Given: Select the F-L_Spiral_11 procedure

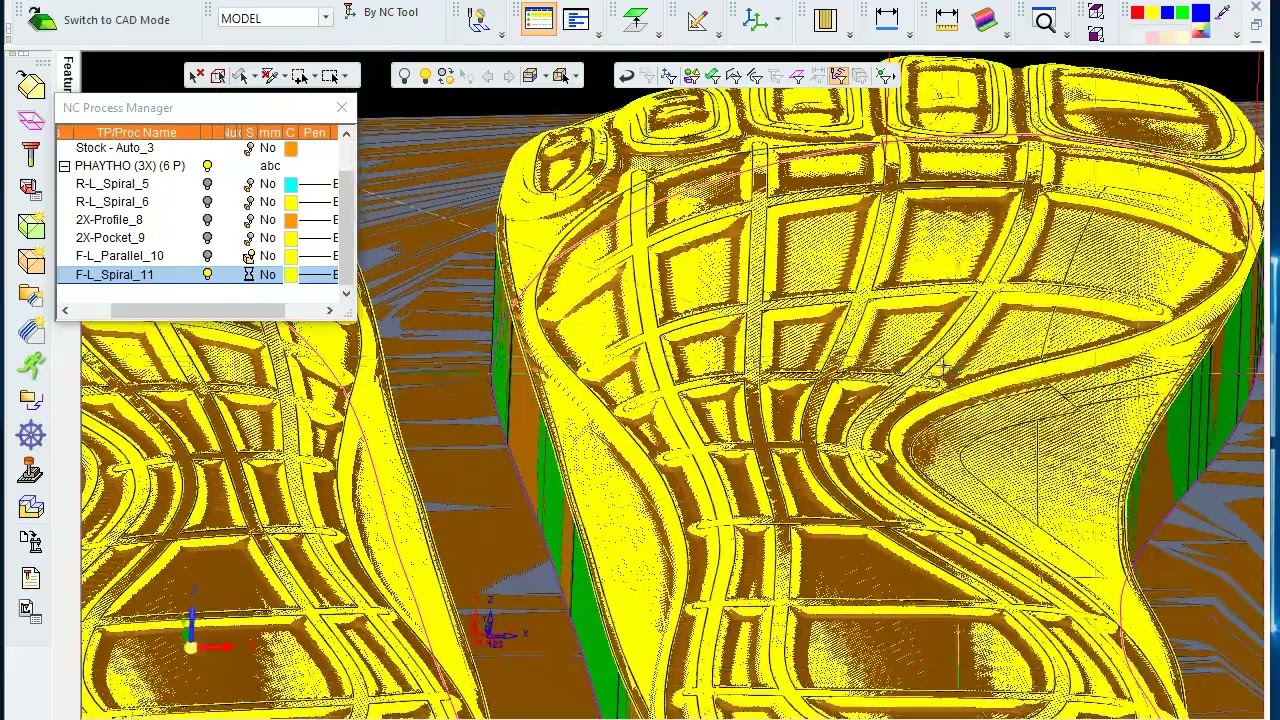Looking at the screenshot, I should [114, 275].
